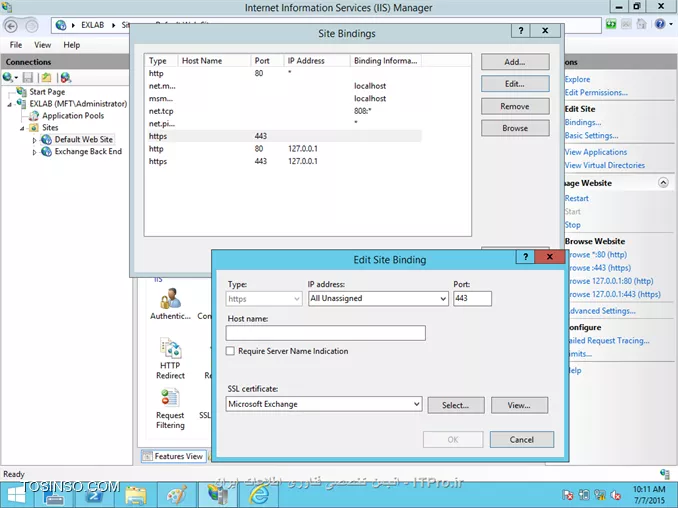This screenshot has width=678, height=508.
Task: Click the network tray icon
Action: pyautogui.click(x=600, y=495)
